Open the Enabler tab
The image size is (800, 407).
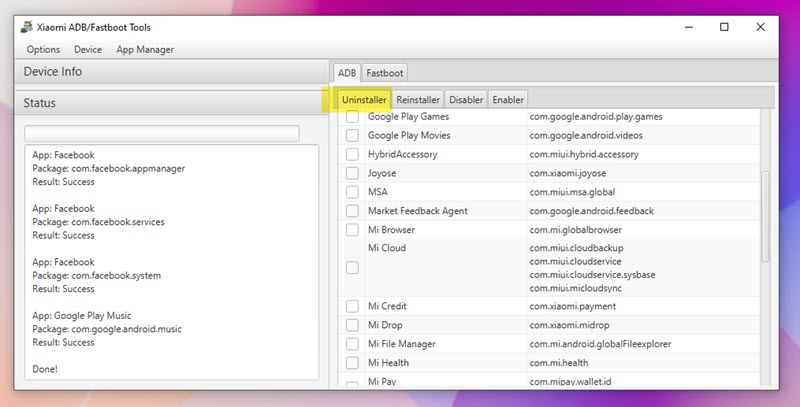click(508, 99)
